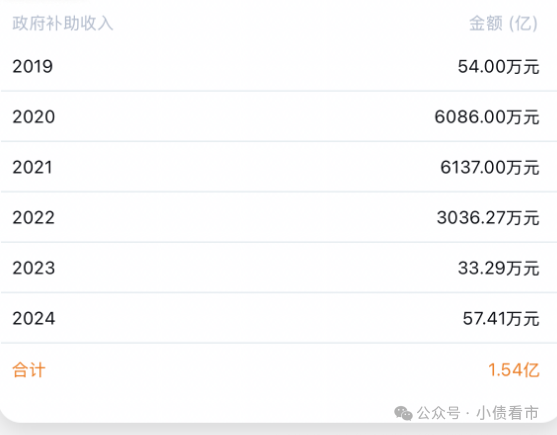Open the 小债看市 watermark text
Image resolution: width=557 pixels, height=435 pixels.
pyautogui.click(x=507, y=413)
